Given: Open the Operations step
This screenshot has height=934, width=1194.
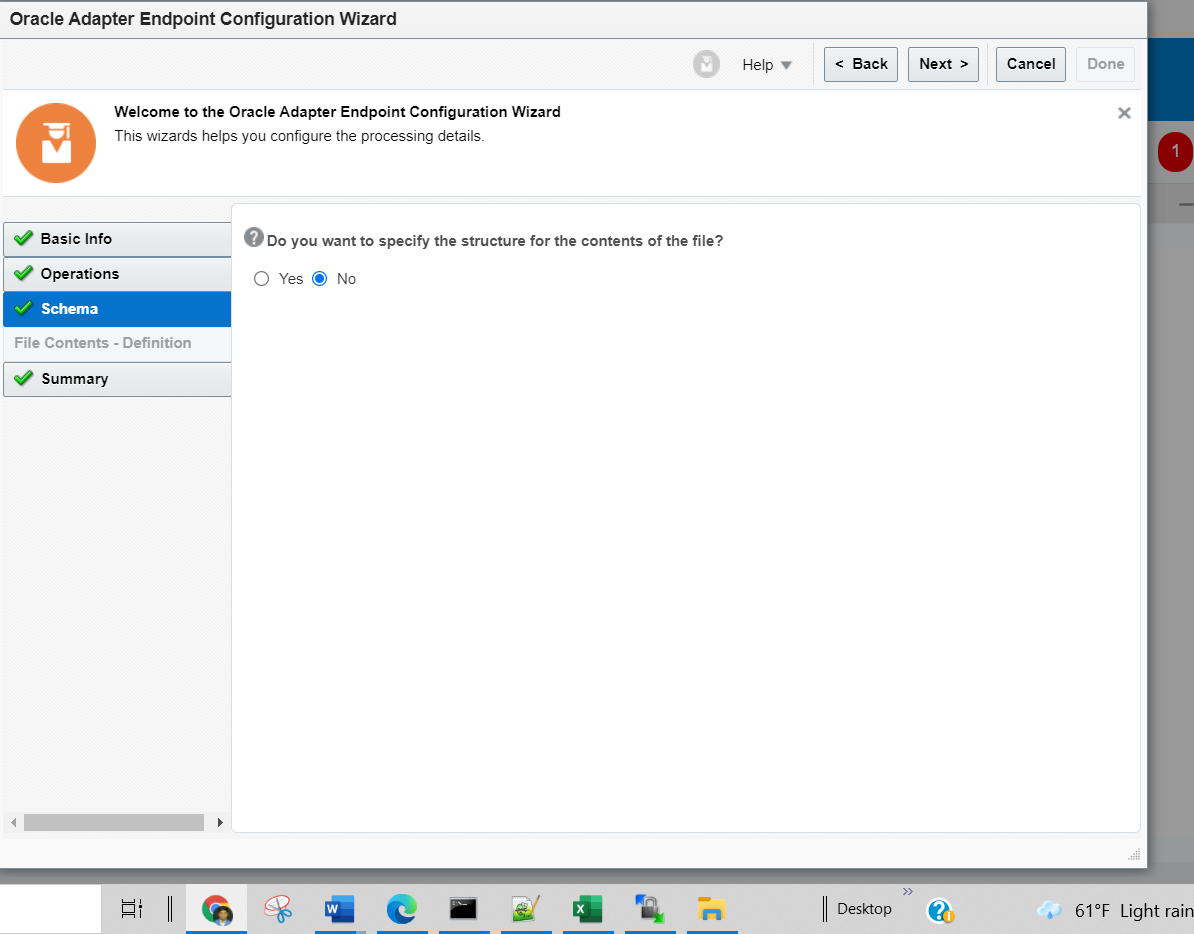Looking at the screenshot, I should coord(117,274).
